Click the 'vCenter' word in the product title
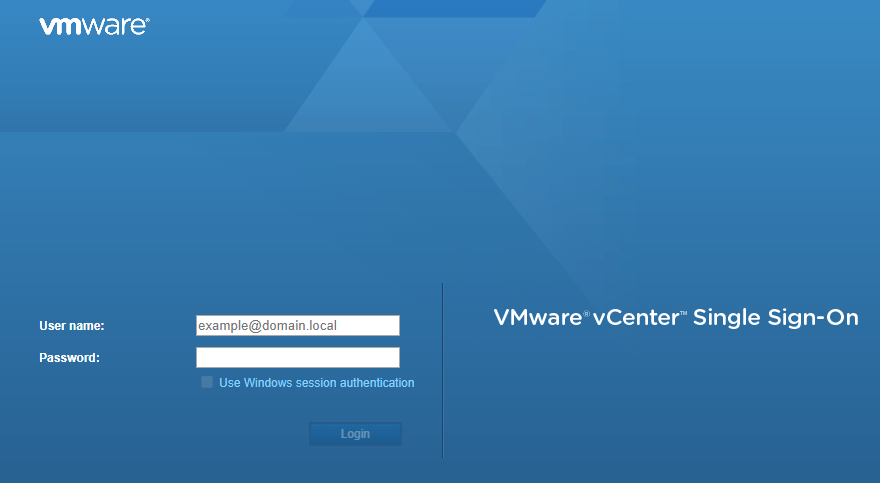 [635, 318]
